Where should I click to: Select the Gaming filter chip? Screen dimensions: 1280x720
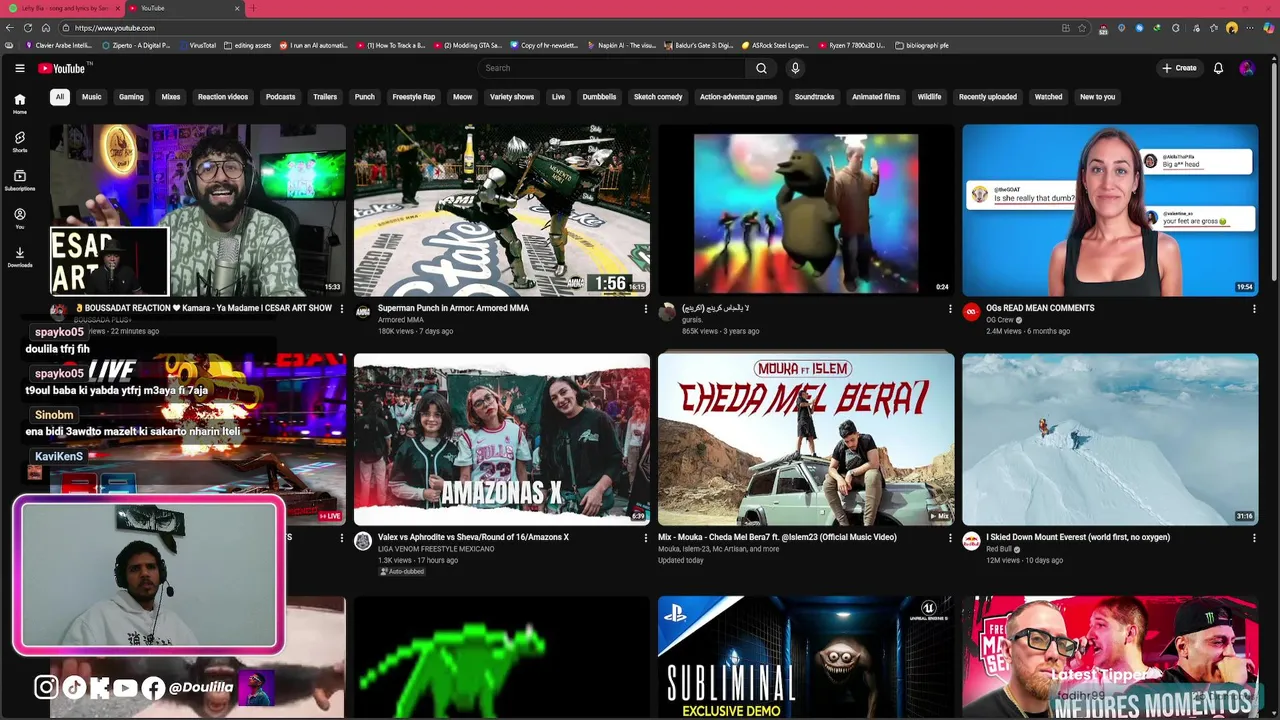point(131,97)
